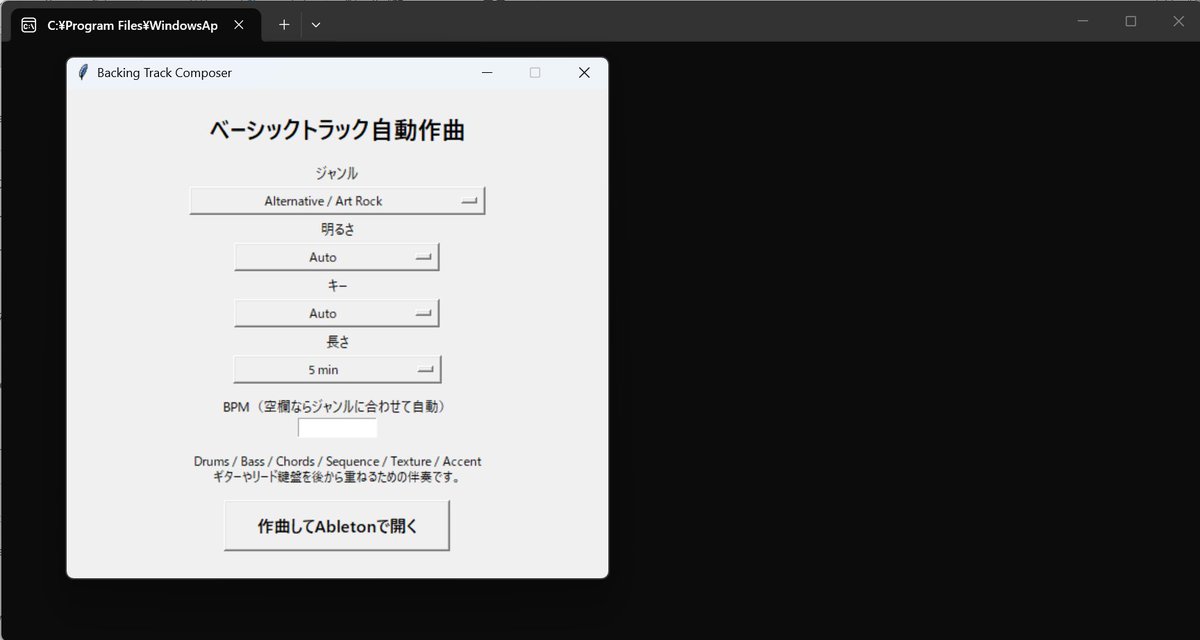Open the ジャンル dropdown showing Alternative / Art Rock
1200x640 pixels.
click(337, 201)
